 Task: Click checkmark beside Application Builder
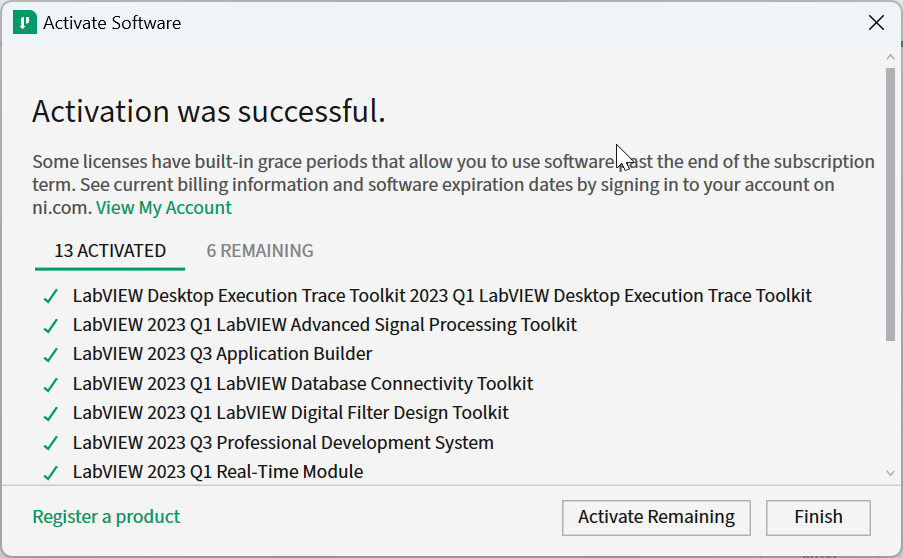[x=51, y=355]
